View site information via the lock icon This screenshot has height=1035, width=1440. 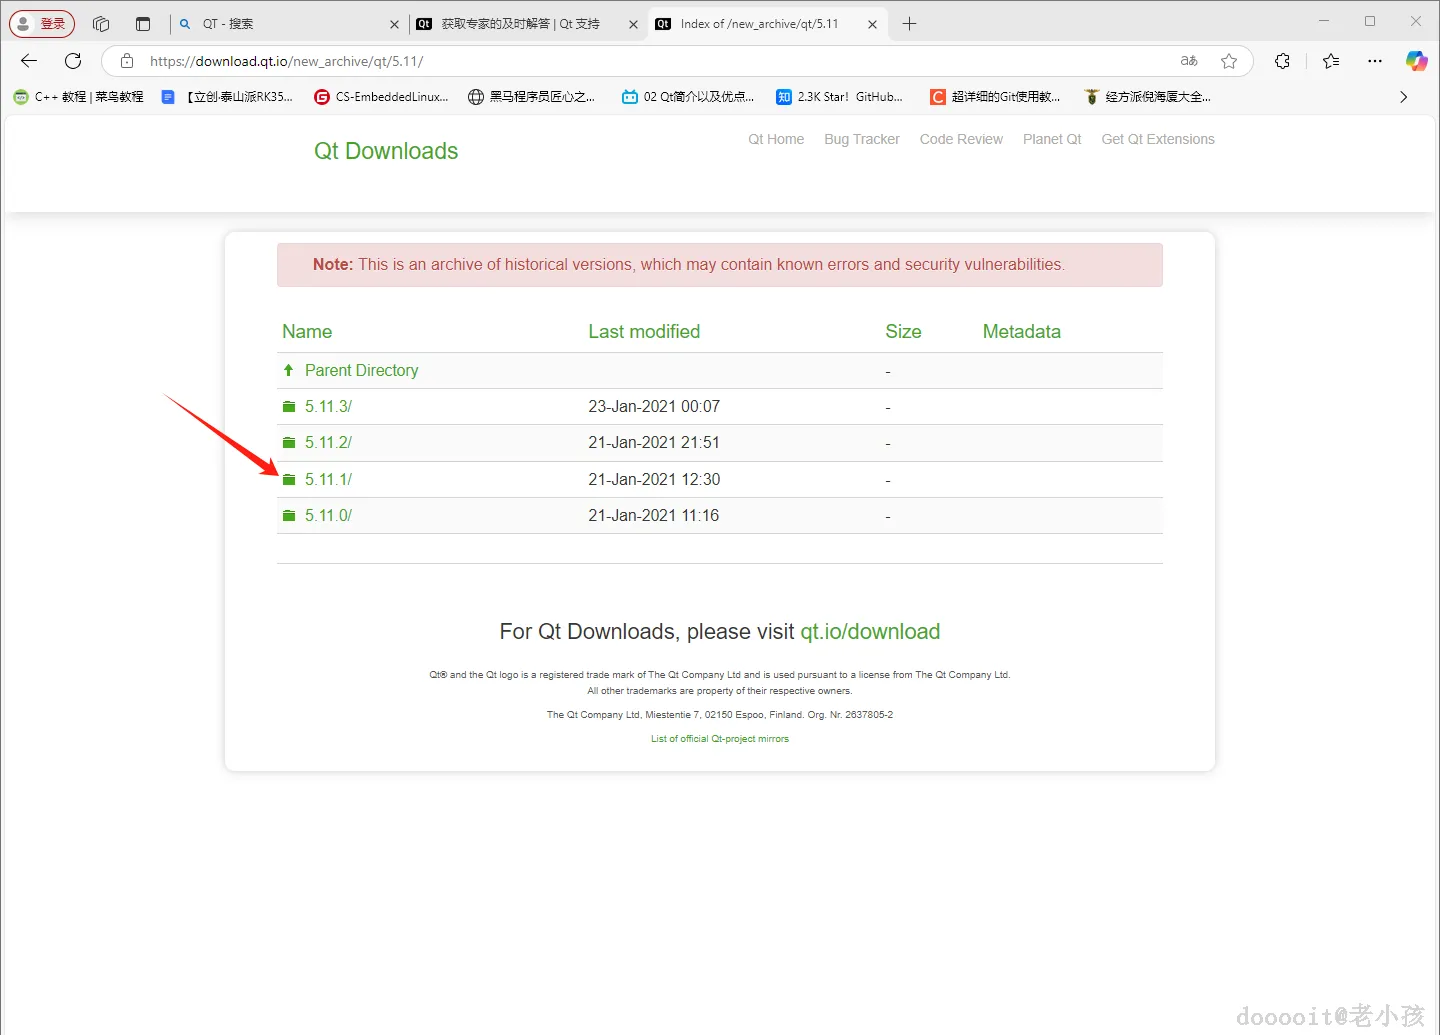point(127,61)
